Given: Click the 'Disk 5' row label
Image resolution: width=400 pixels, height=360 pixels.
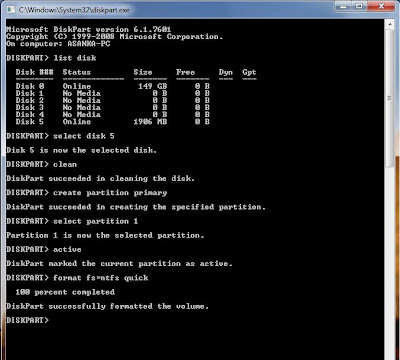Looking at the screenshot, I should click(x=30, y=122).
